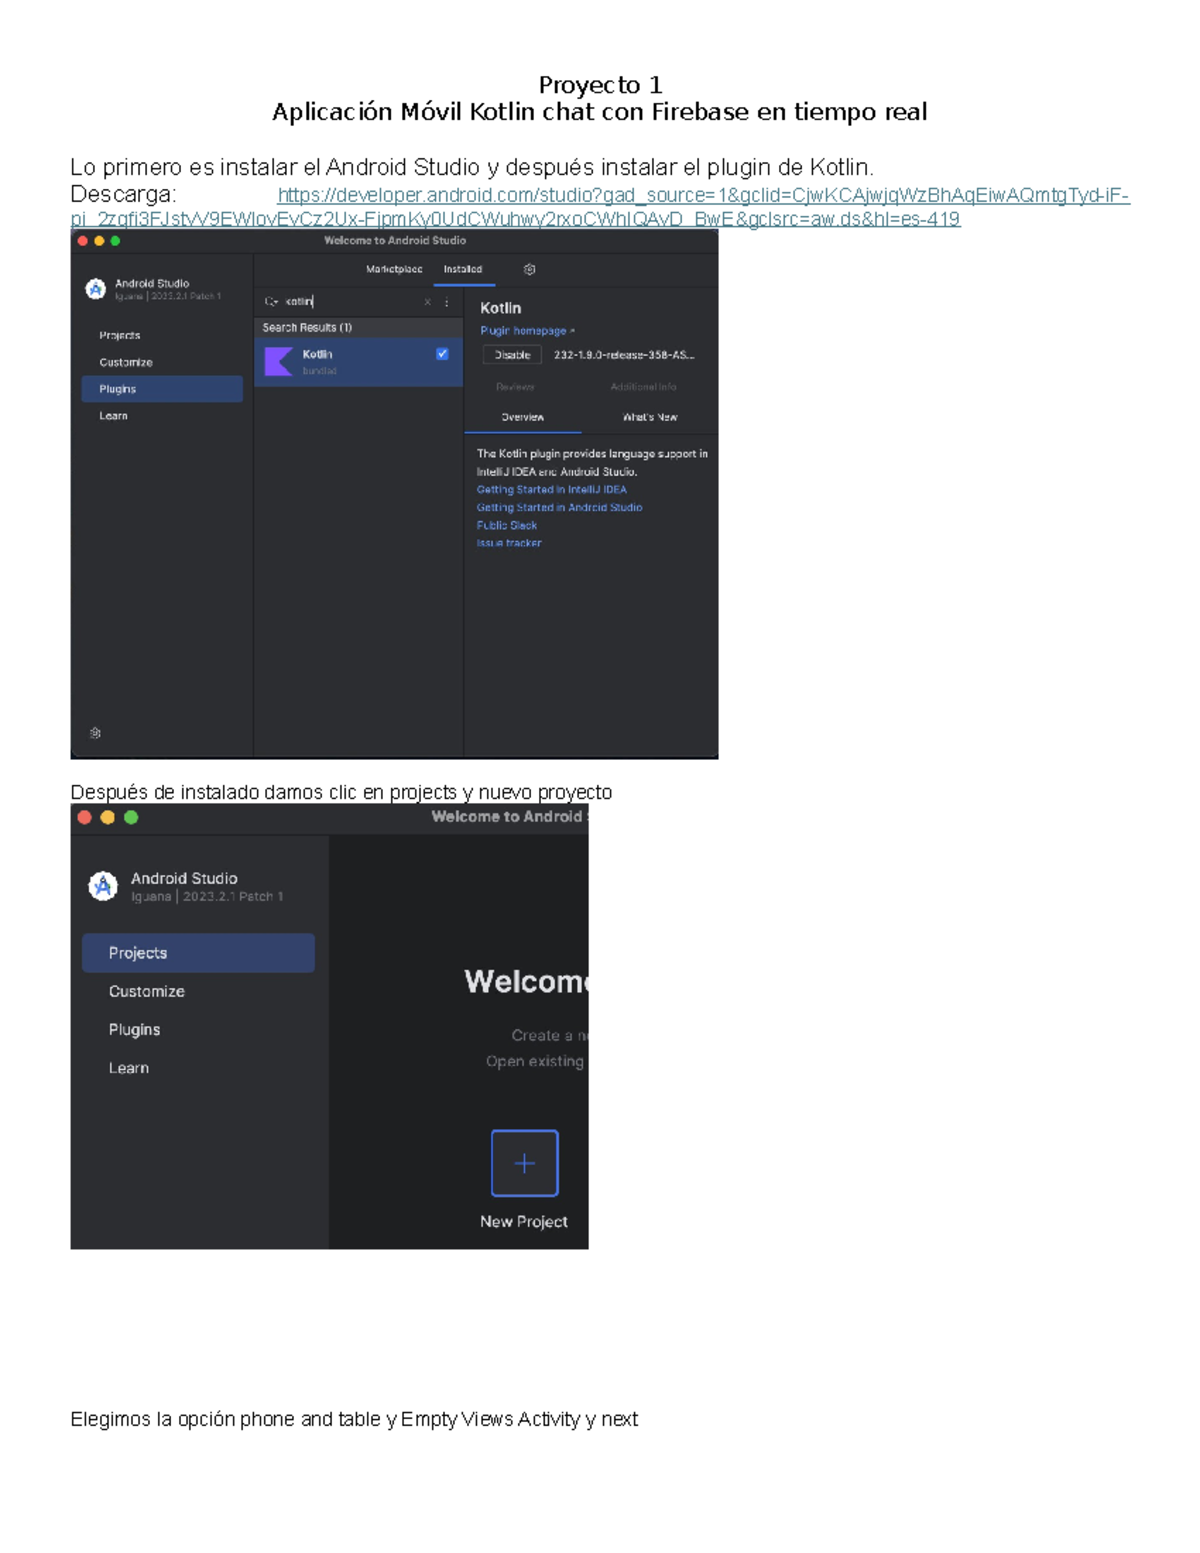Clear the kotlin search with the X icon
The image size is (1200, 1553).
pos(427,302)
